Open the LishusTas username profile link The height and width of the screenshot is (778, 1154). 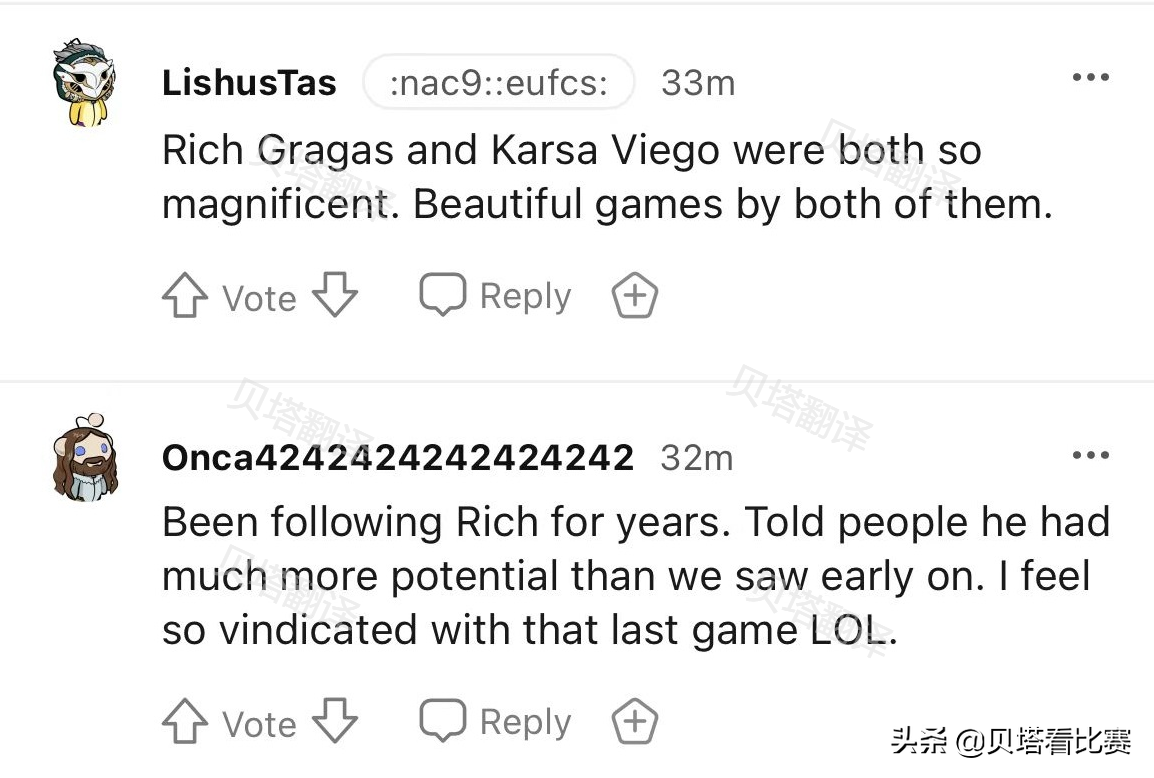249,83
